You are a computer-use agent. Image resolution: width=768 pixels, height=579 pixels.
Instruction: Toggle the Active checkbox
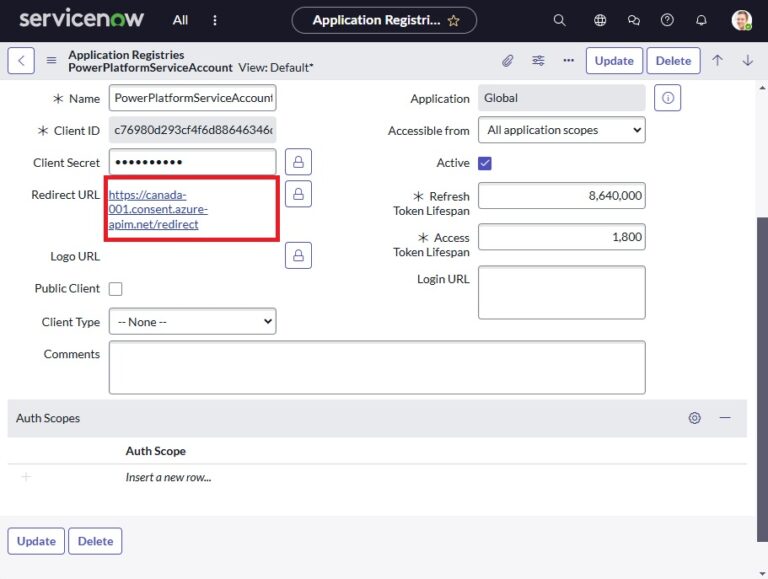(x=485, y=163)
